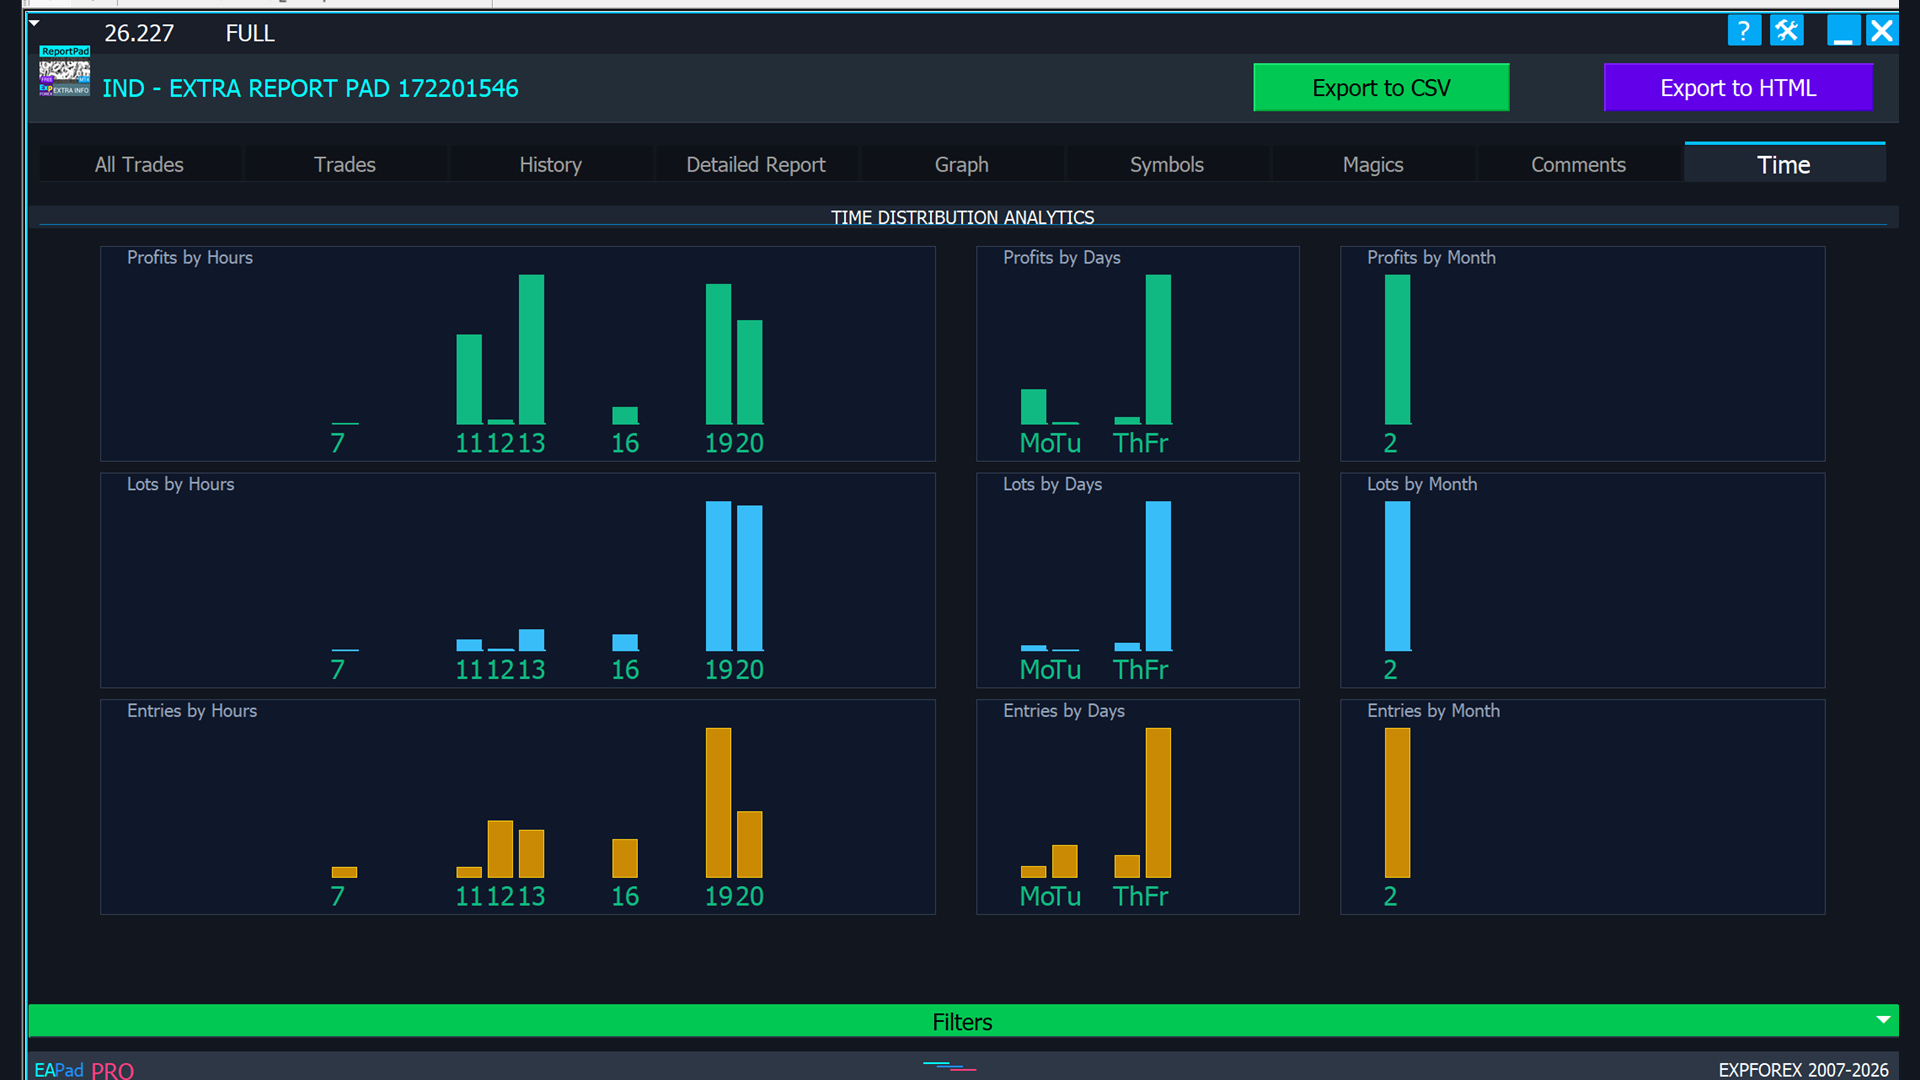
Task: Click the ReportPad QR logo icon
Action: pos(65,72)
